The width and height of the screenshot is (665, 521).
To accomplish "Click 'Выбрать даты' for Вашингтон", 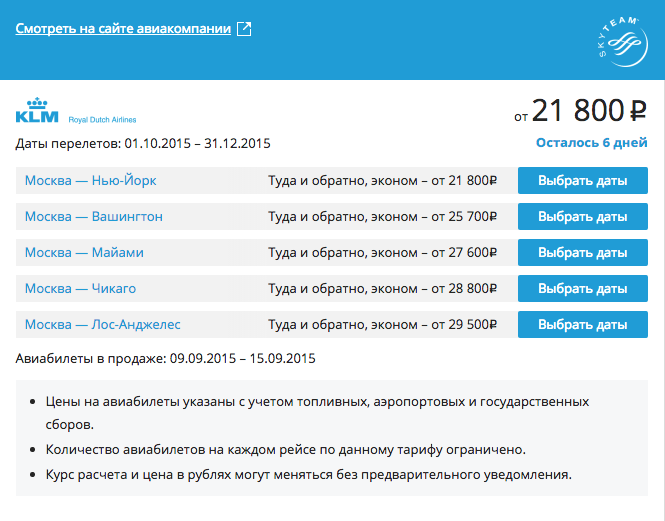I will 583,216.
